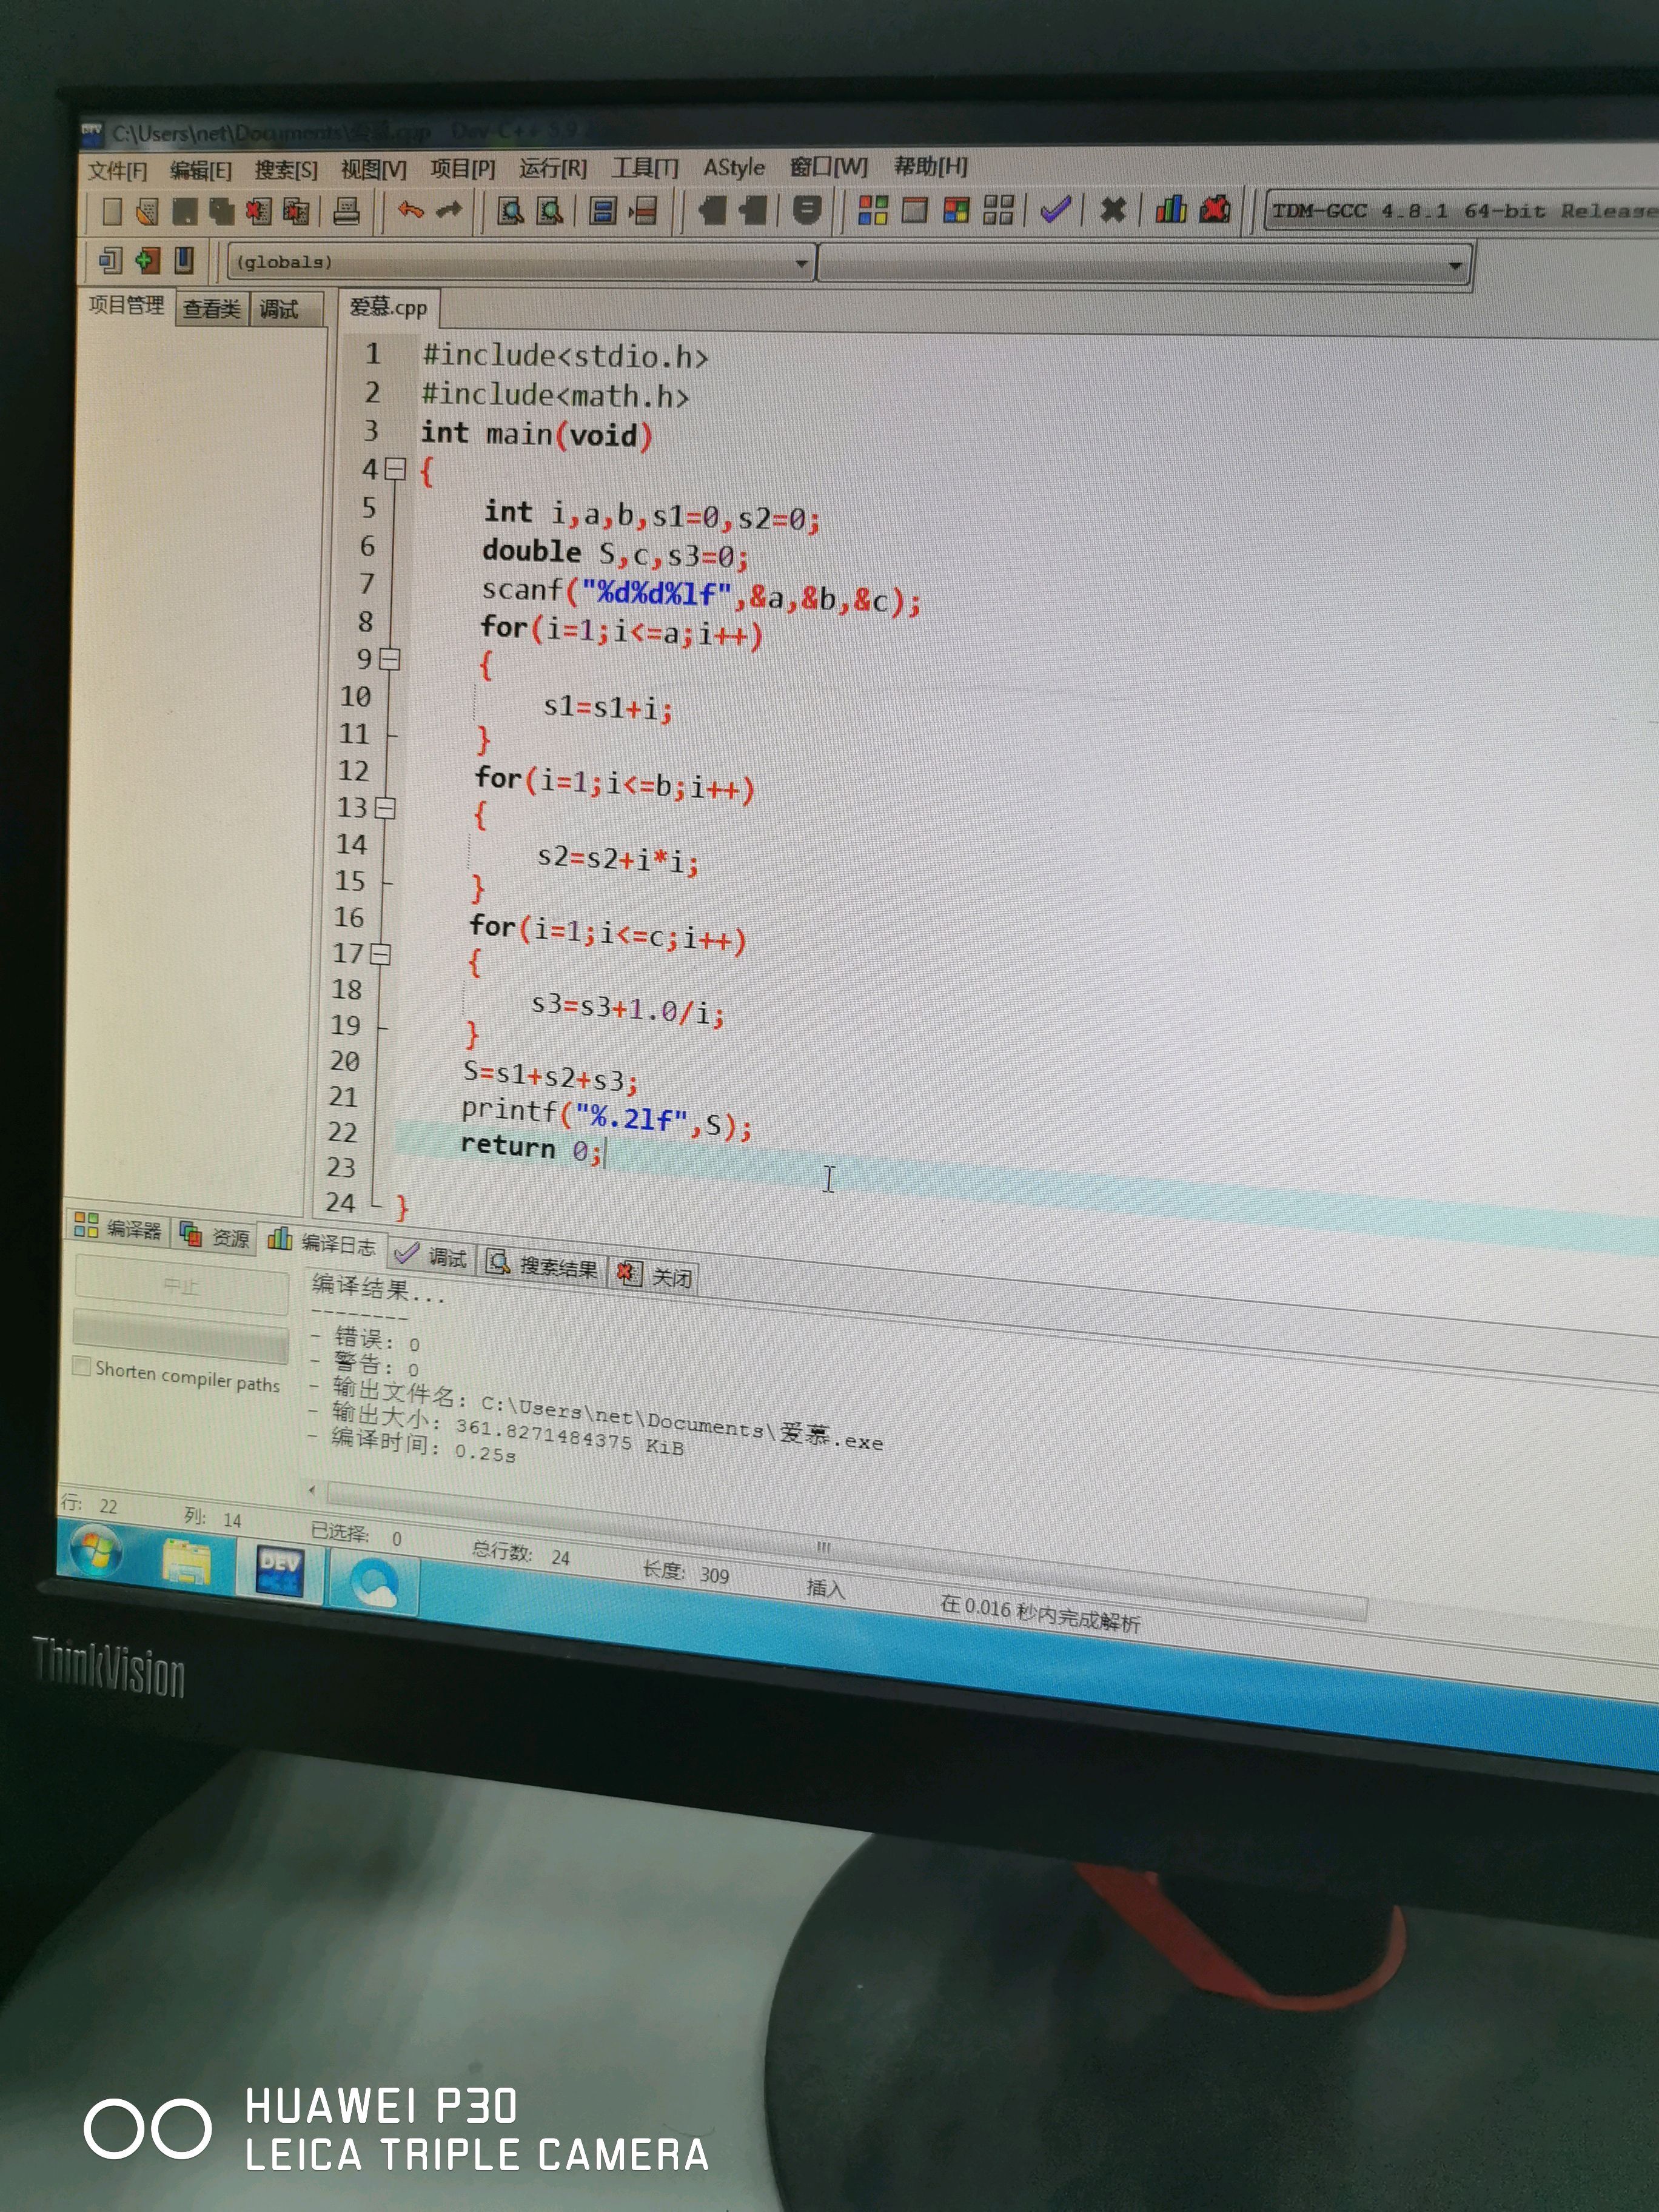The image size is (1659, 2212).
Task: Click the Toggle bookmark toolbar icon
Action: point(806,210)
